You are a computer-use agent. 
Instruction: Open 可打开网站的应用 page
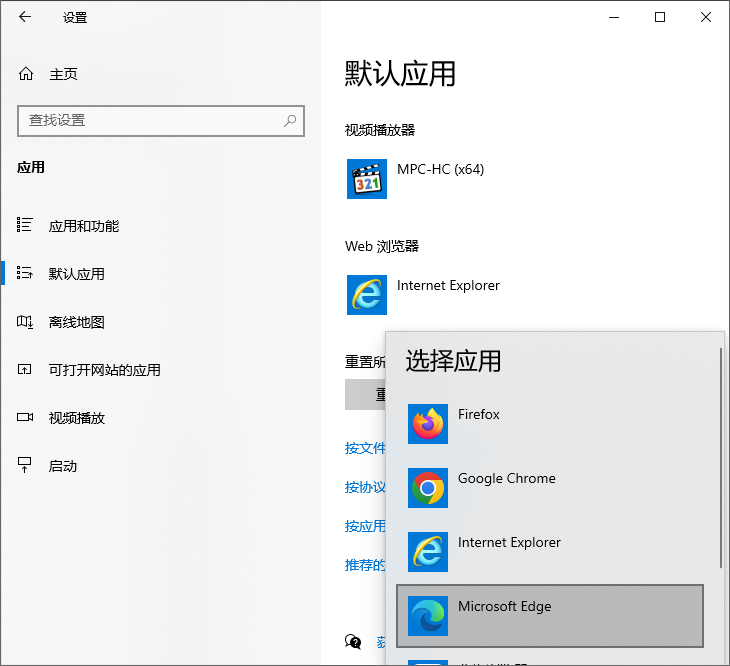pyautogui.click(x=105, y=370)
